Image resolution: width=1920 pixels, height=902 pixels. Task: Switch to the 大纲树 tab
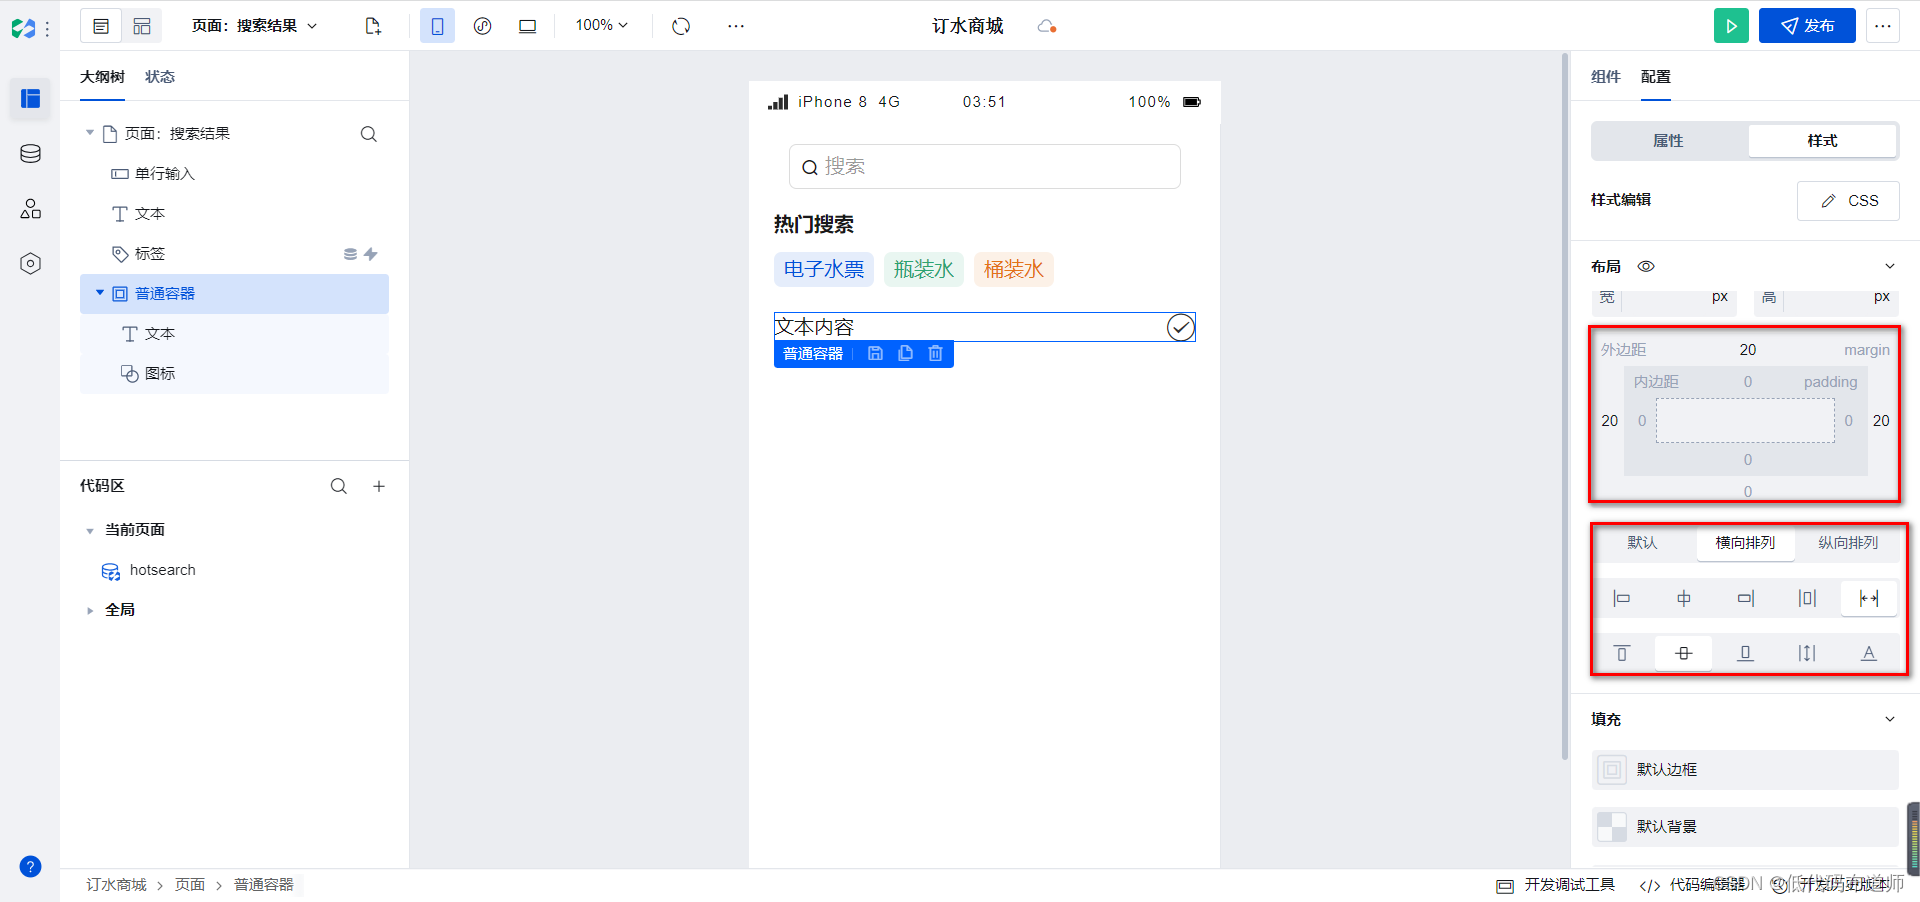[102, 77]
